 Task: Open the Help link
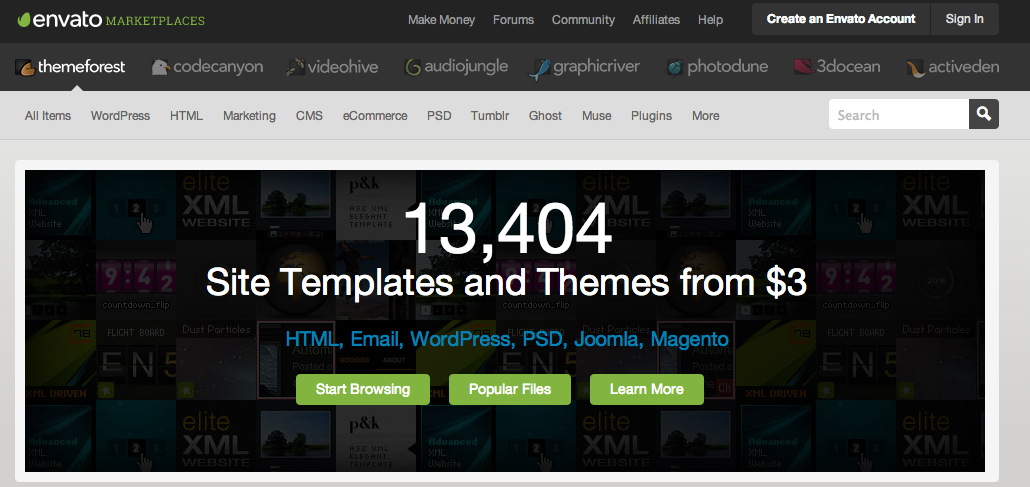pos(710,20)
